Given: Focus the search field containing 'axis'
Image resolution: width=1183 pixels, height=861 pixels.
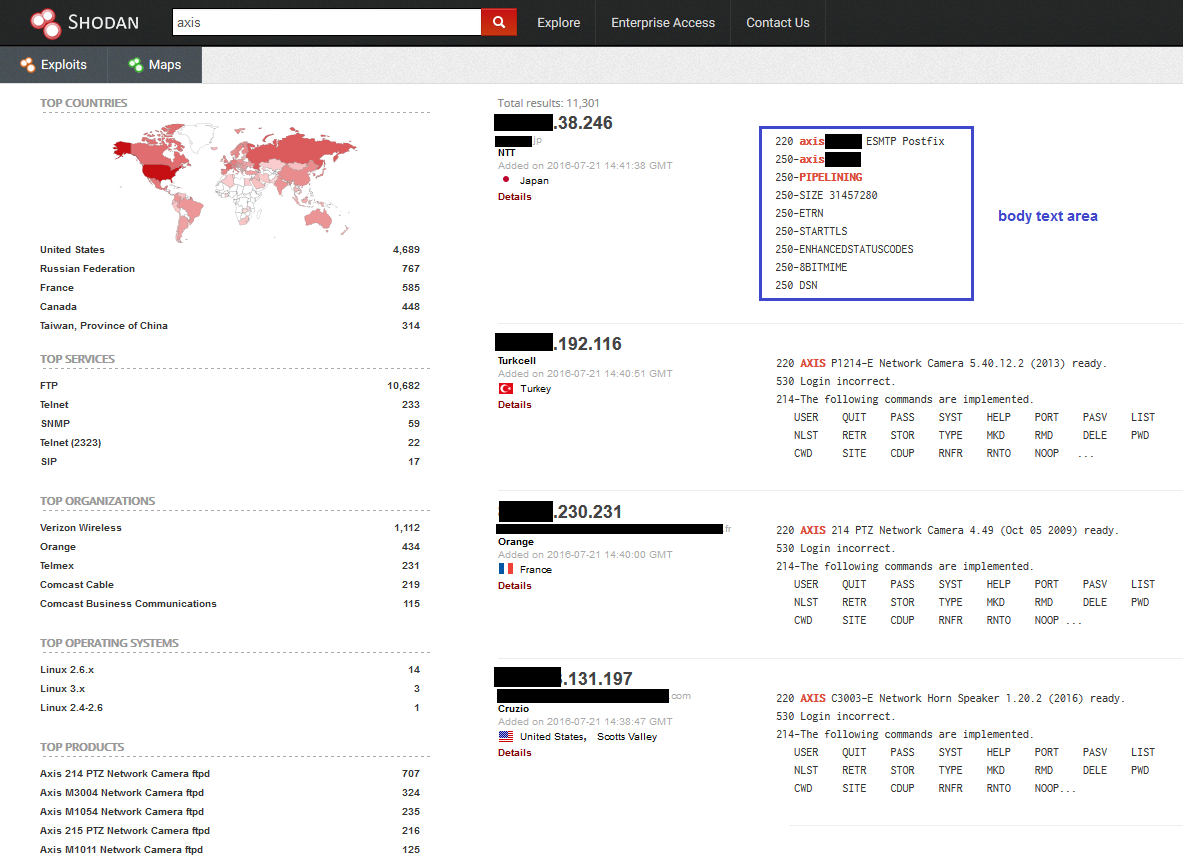Looking at the screenshot, I should pyautogui.click(x=327, y=23).
